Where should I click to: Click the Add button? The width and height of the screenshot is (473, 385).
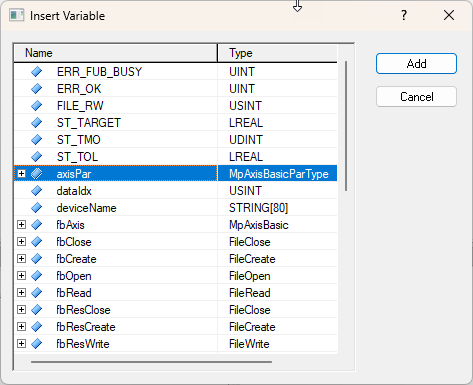[416, 63]
